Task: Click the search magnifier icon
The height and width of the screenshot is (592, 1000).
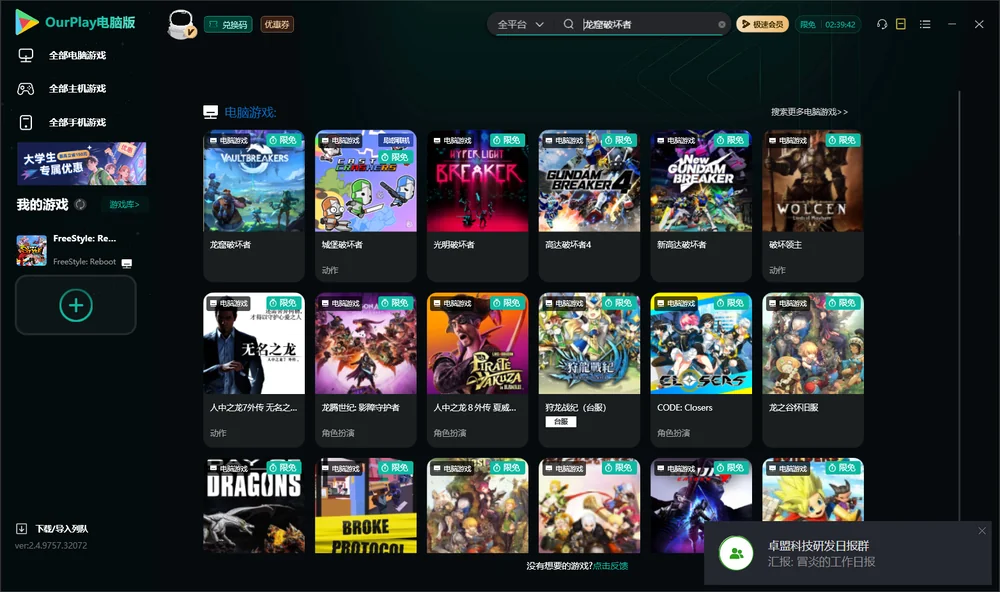Action: pyautogui.click(x=568, y=24)
